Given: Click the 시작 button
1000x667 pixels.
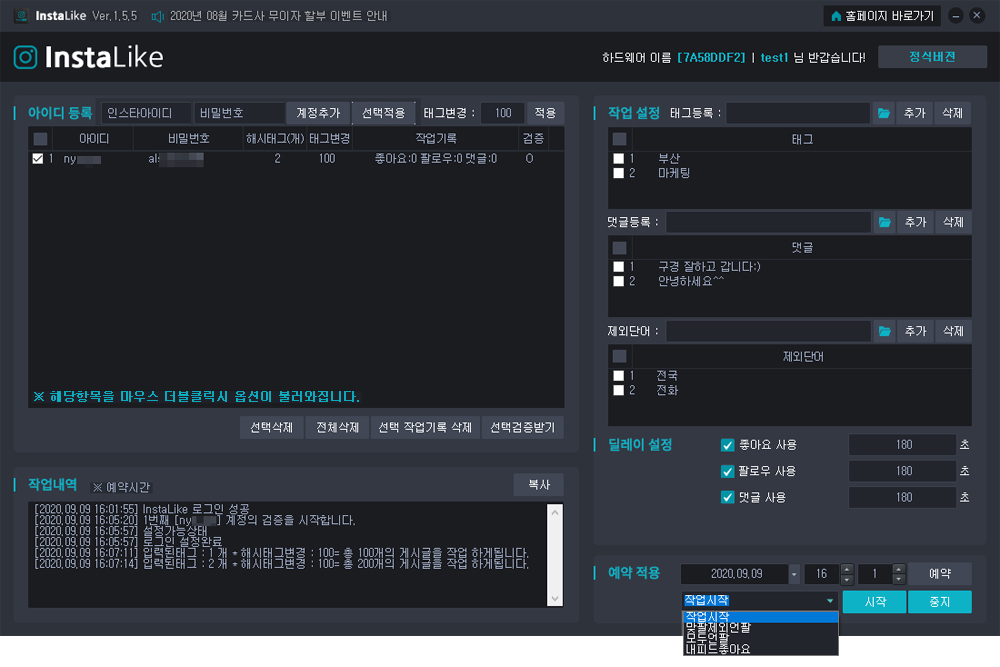Looking at the screenshot, I should coord(874,601).
